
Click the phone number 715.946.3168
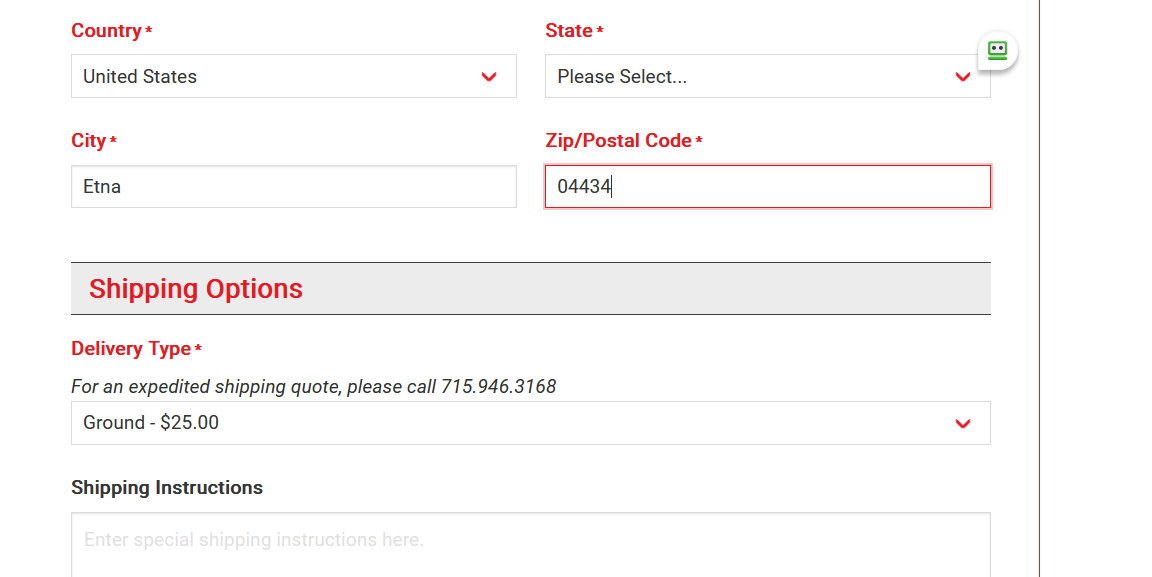point(498,387)
